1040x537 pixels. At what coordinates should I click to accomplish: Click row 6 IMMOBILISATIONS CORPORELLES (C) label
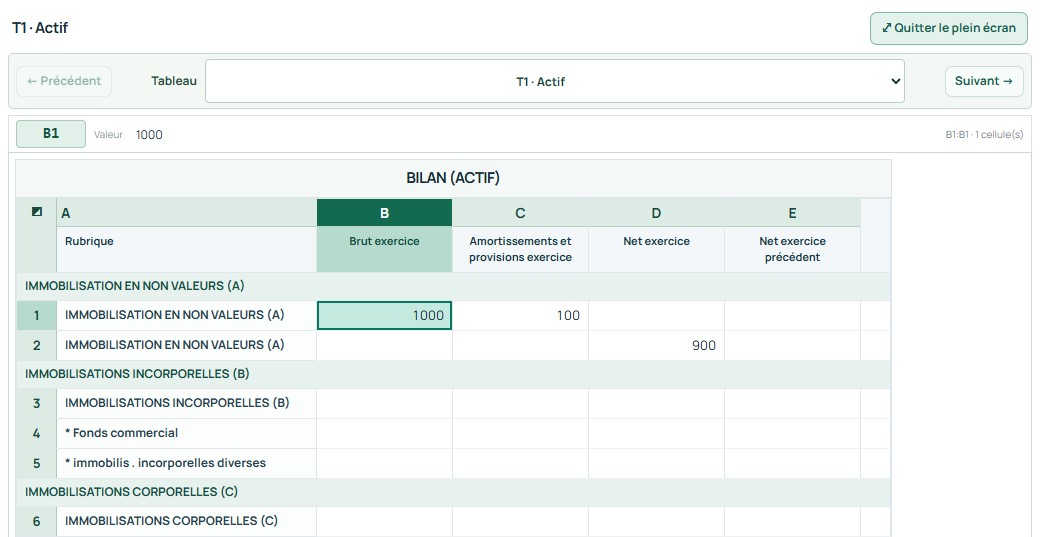[x=171, y=521]
